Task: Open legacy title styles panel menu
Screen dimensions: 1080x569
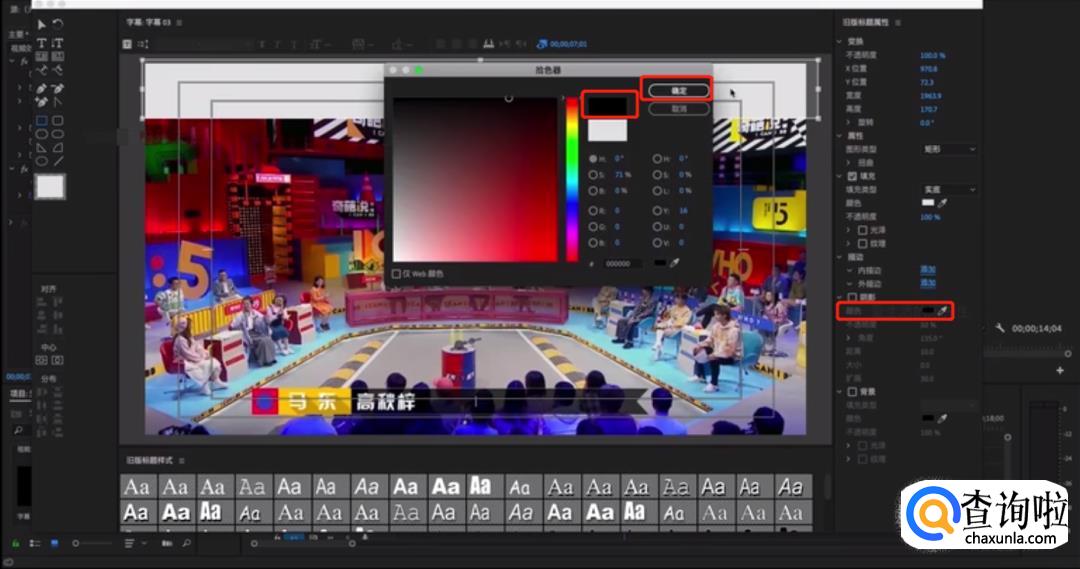Action: point(182,460)
